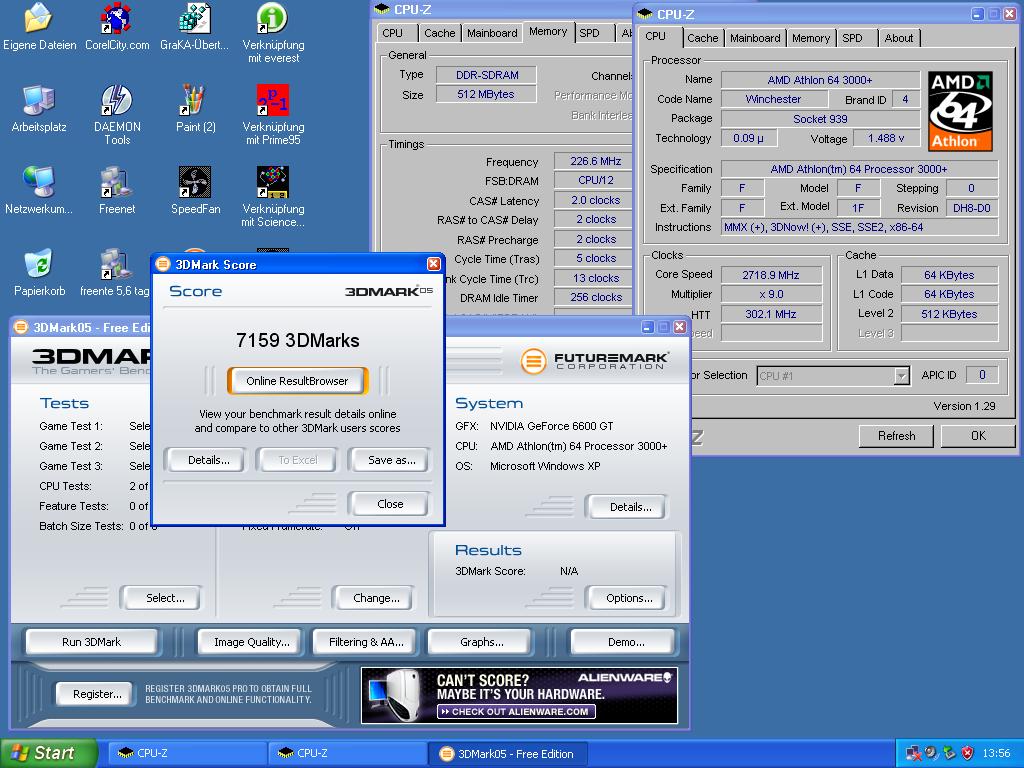Click the Core Speed 2718.9 MHz value
The width and height of the screenshot is (1024, 768).
click(771, 275)
